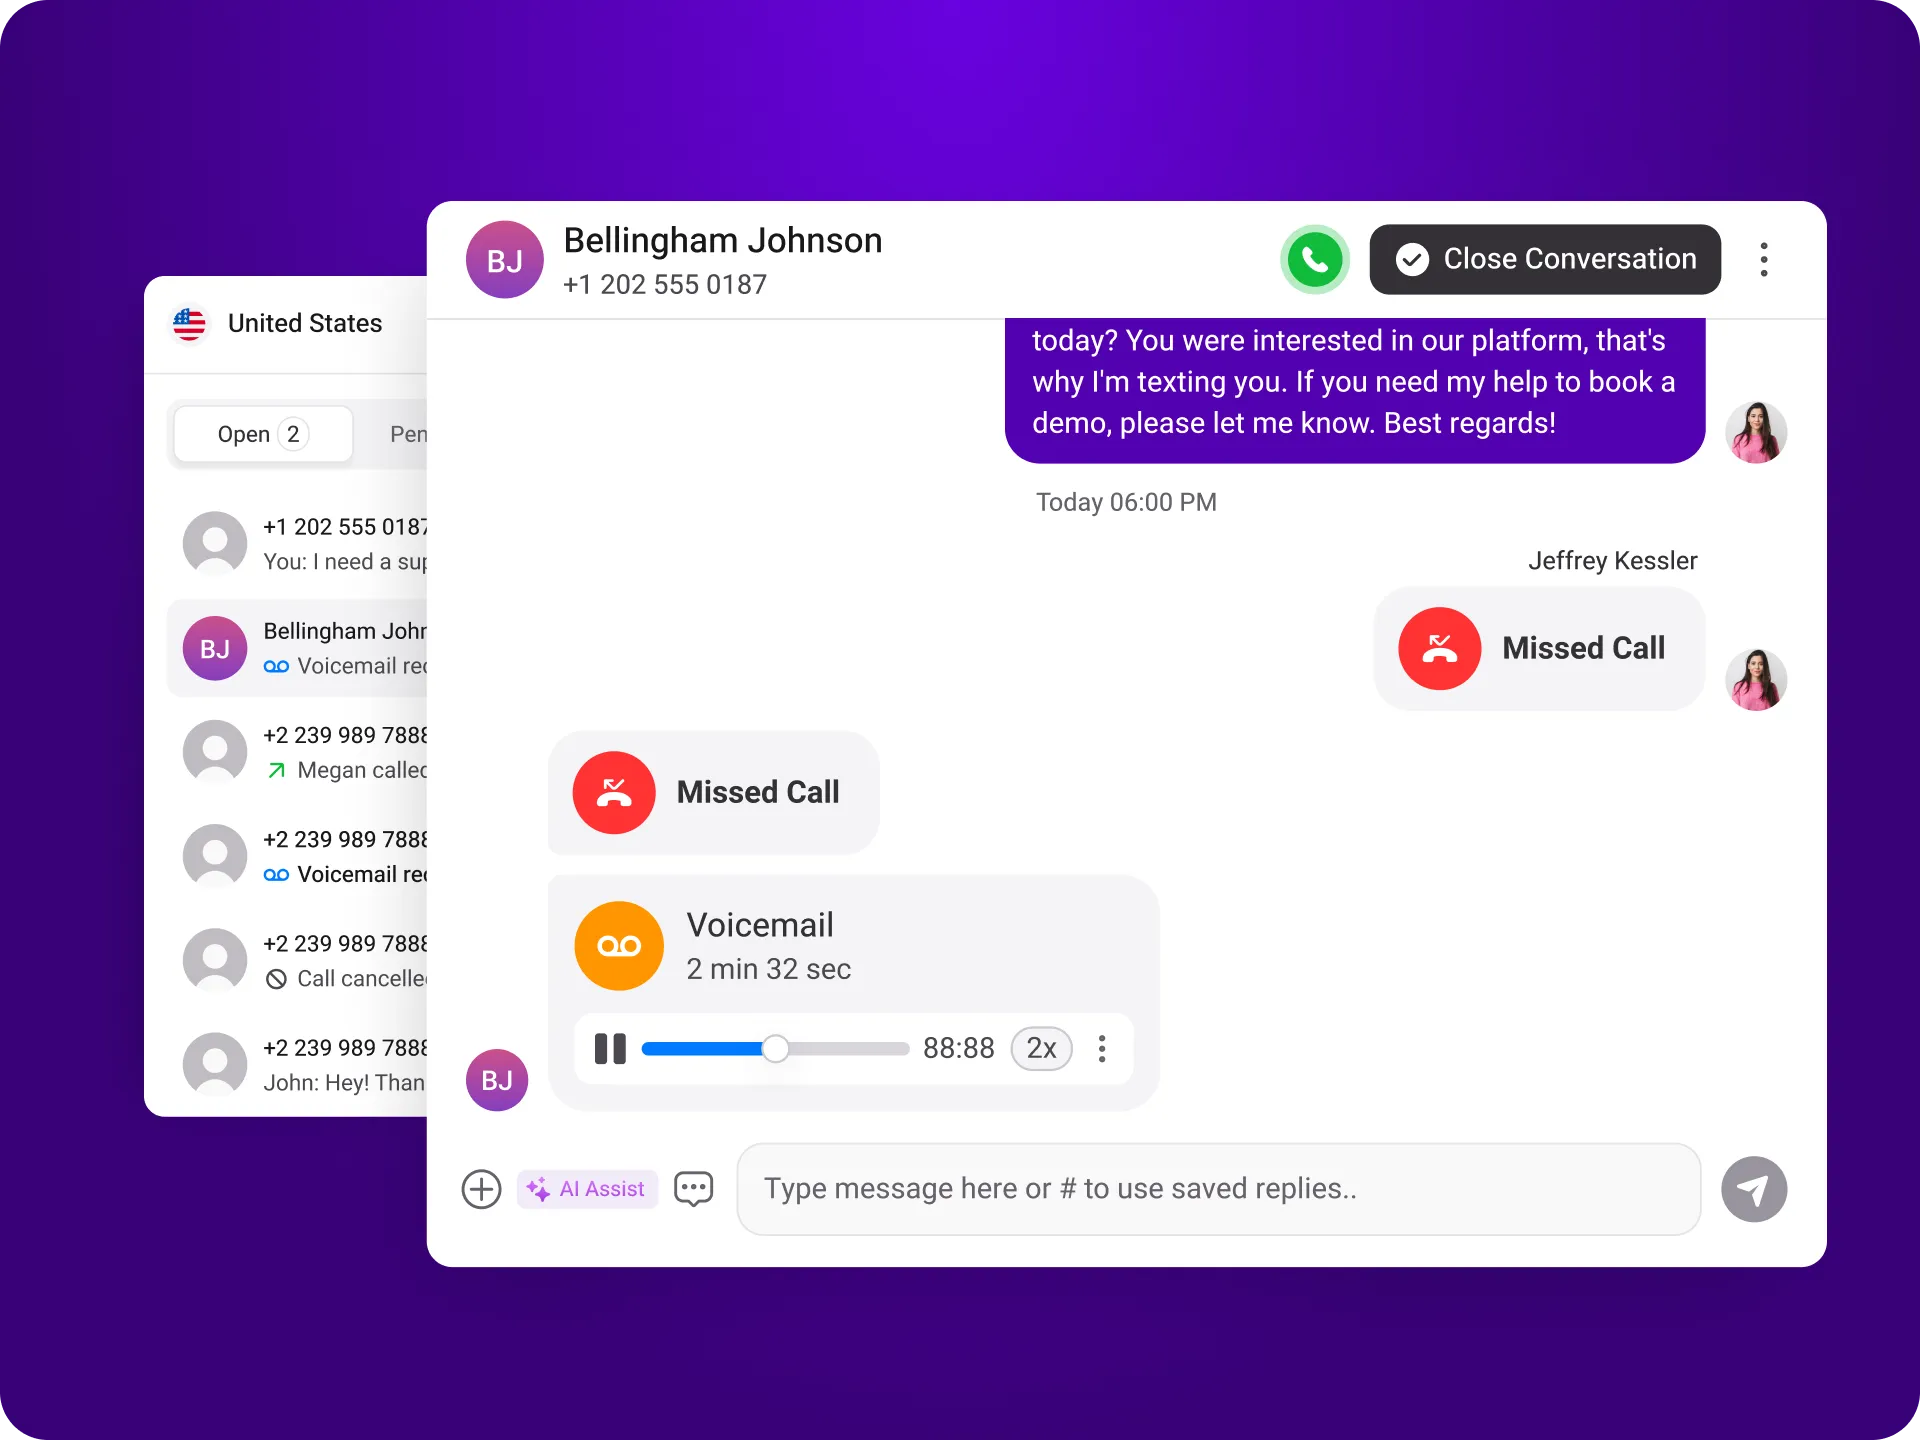
Task: Click the voicemail 88:88 time label
Action: coord(958,1049)
